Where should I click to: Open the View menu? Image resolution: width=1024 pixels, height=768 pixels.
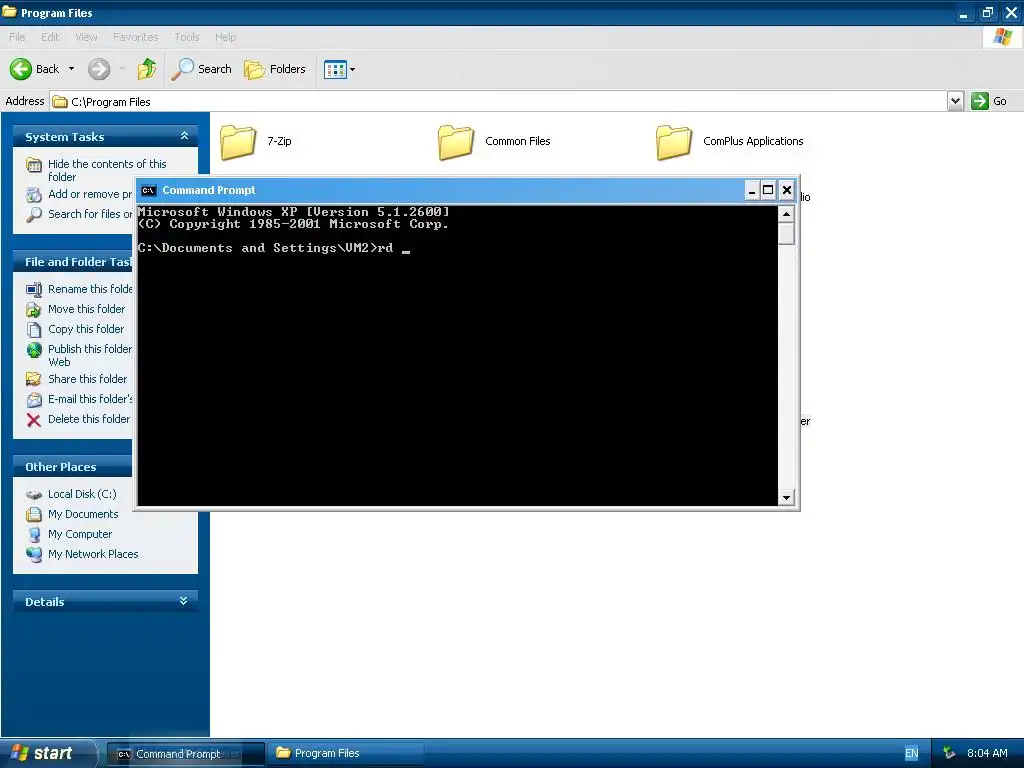coord(86,37)
